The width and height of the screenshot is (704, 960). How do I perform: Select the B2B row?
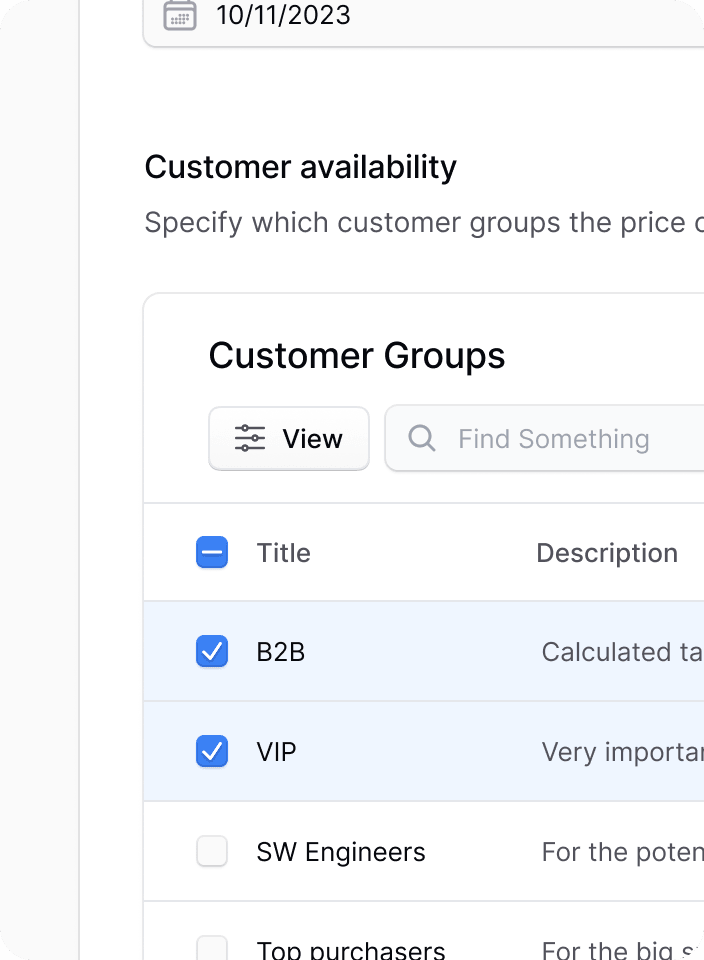coord(280,651)
